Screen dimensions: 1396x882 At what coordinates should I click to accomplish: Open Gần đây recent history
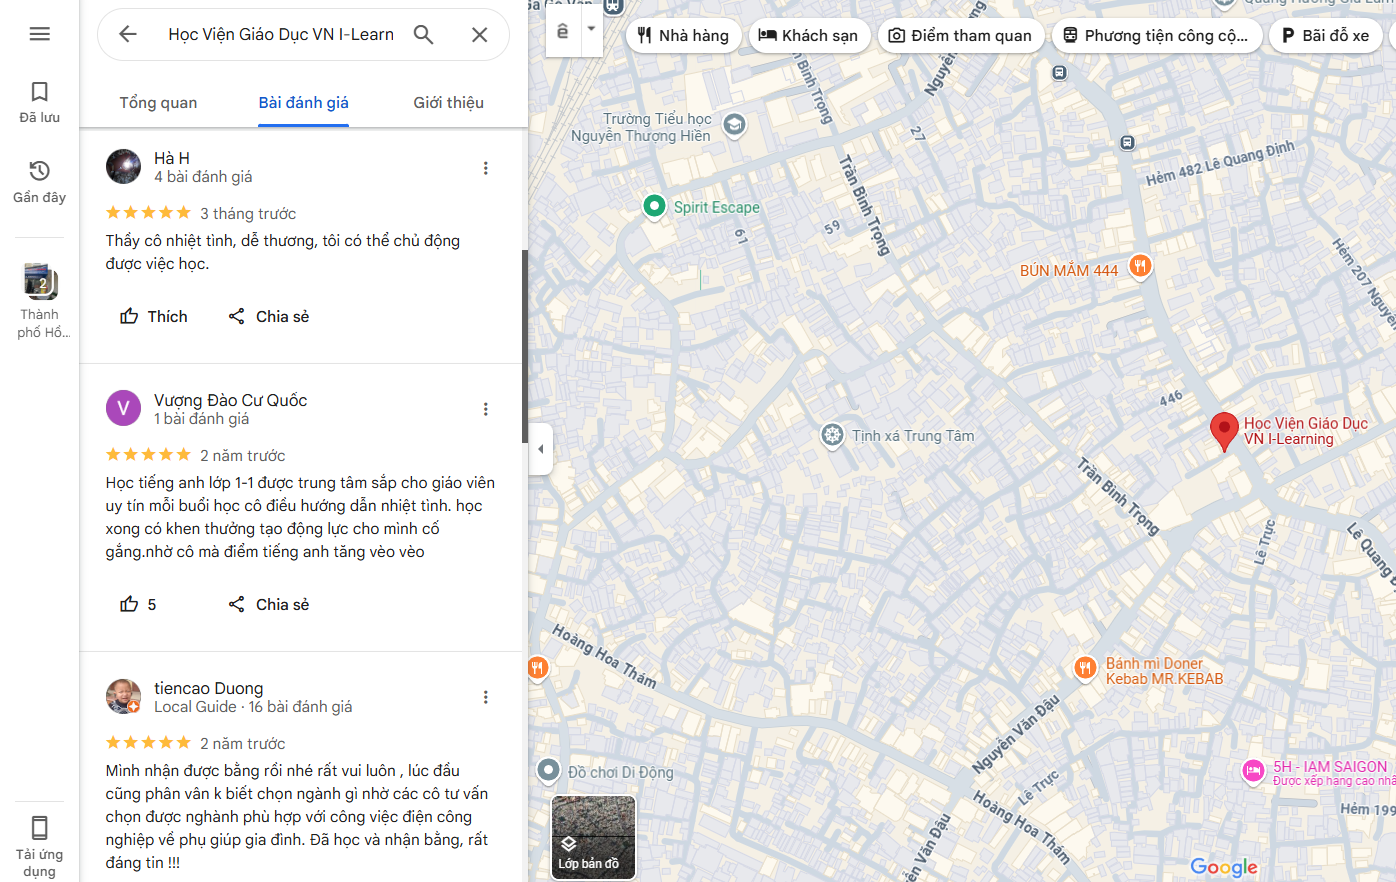[40, 181]
